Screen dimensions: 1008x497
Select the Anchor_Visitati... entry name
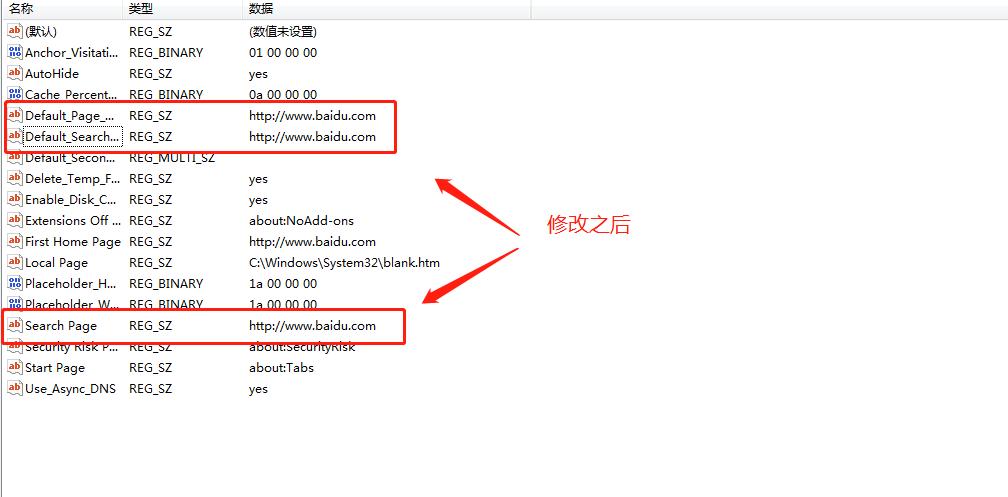click(71, 53)
